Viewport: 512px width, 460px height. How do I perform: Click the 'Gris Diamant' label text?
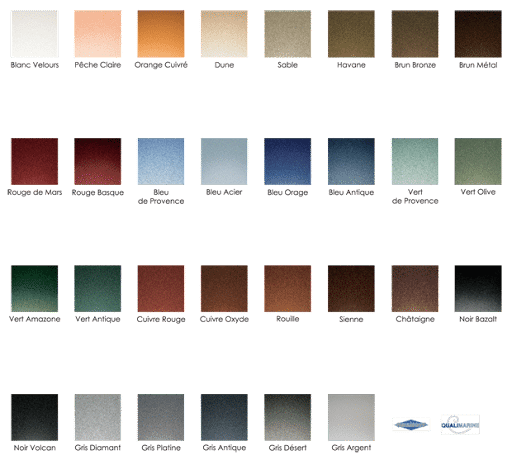98,448
